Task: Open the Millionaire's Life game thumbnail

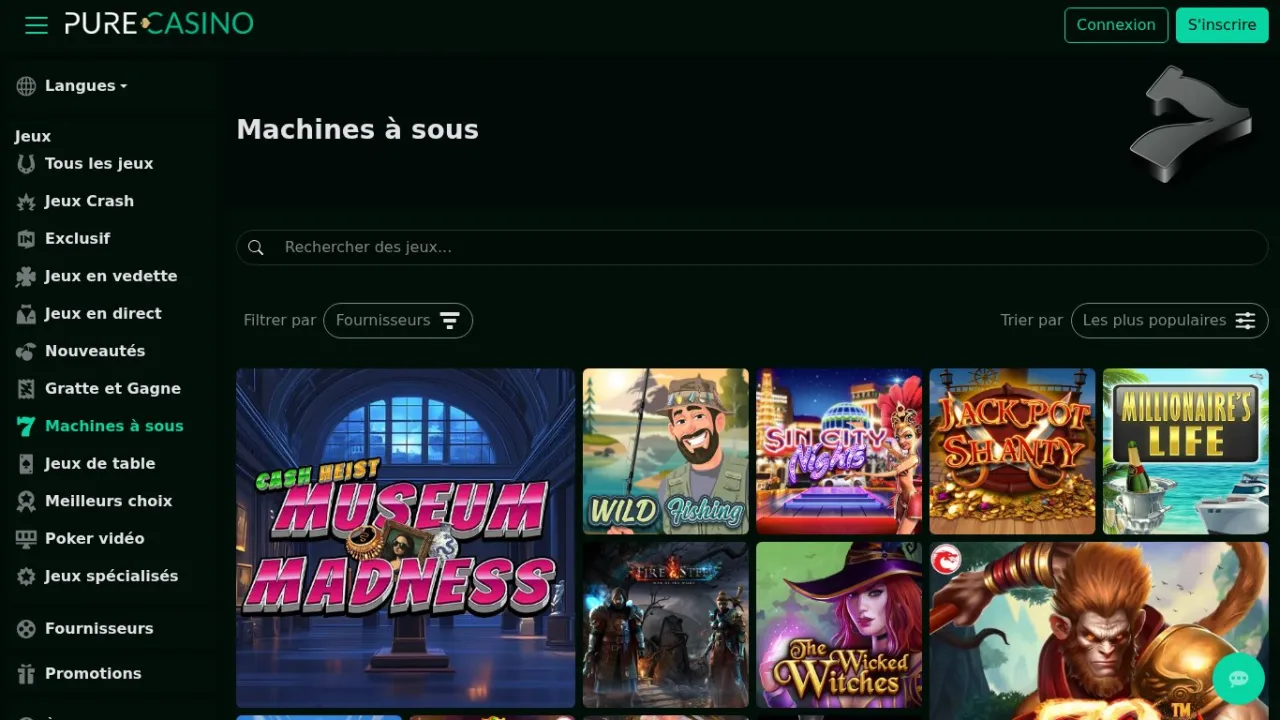Action: 1186,451
